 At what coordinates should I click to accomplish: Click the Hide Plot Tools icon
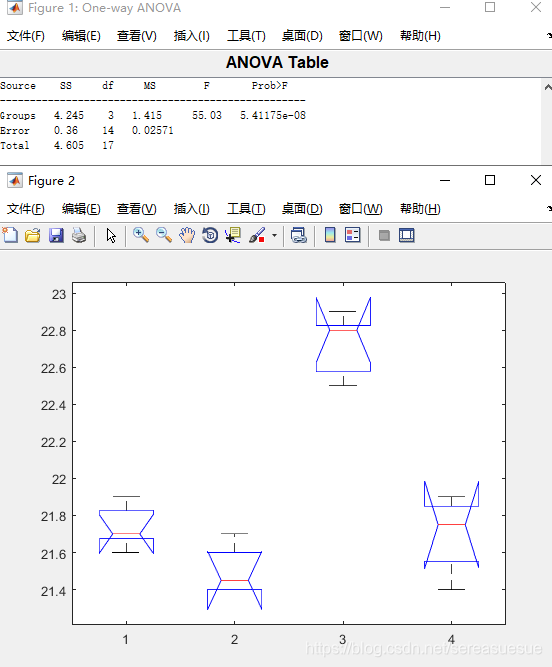click(384, 235)
